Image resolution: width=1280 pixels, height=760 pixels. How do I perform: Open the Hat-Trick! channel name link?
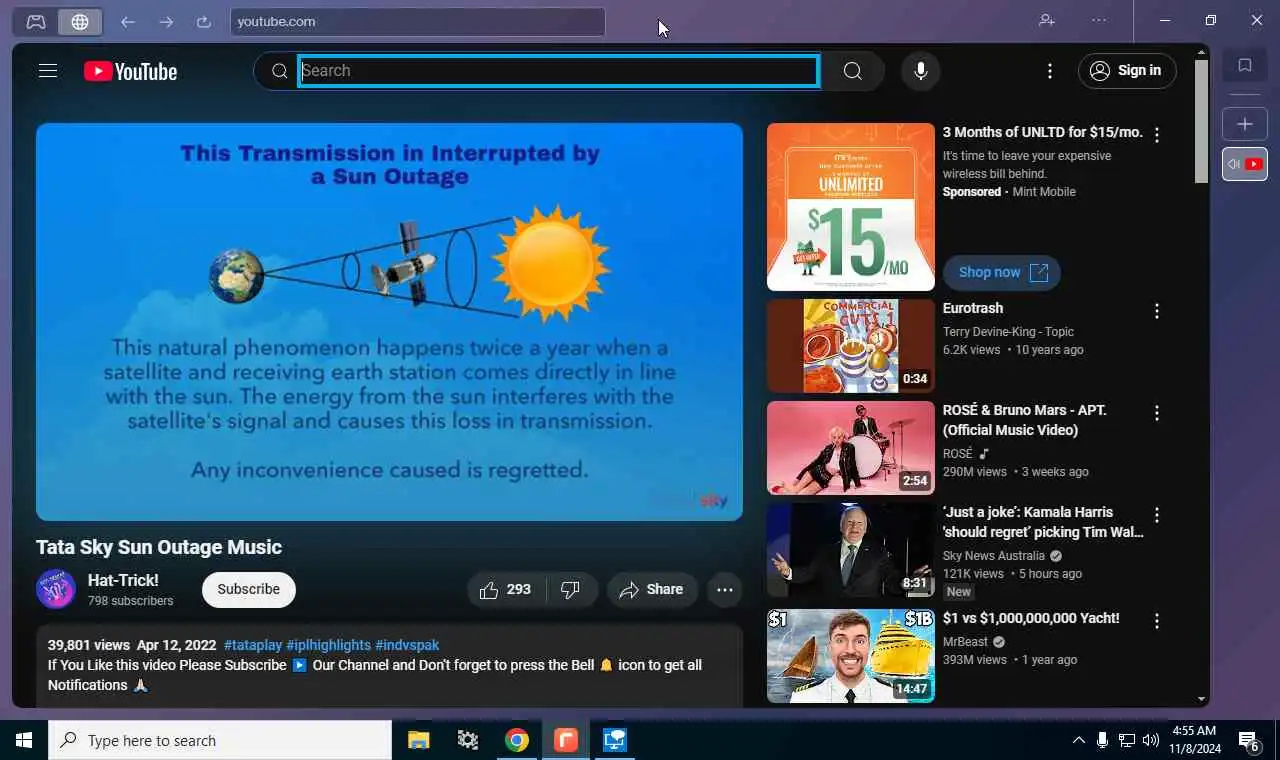point(123,580)
